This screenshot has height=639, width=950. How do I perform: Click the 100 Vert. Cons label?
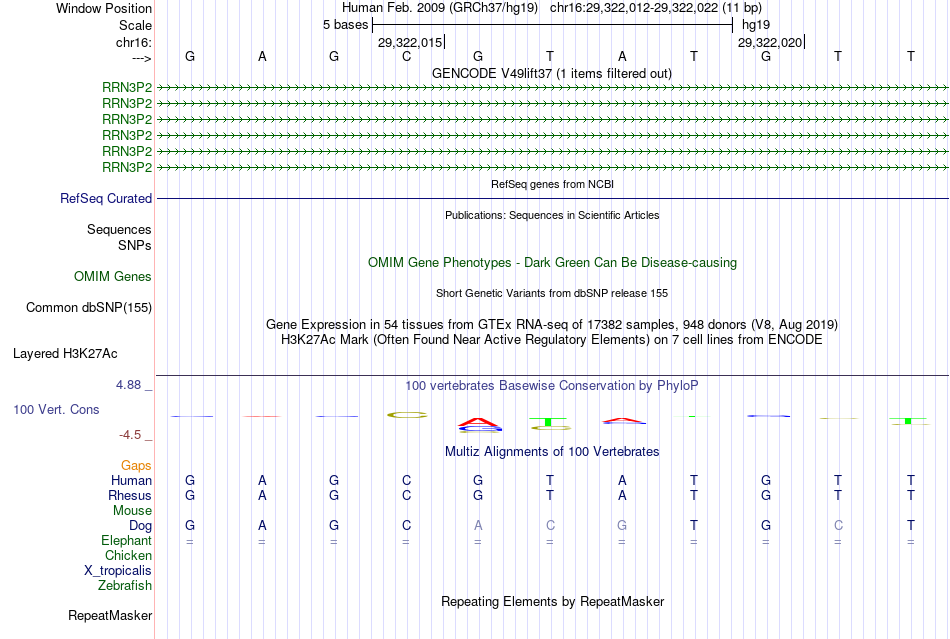click(56, 409)
